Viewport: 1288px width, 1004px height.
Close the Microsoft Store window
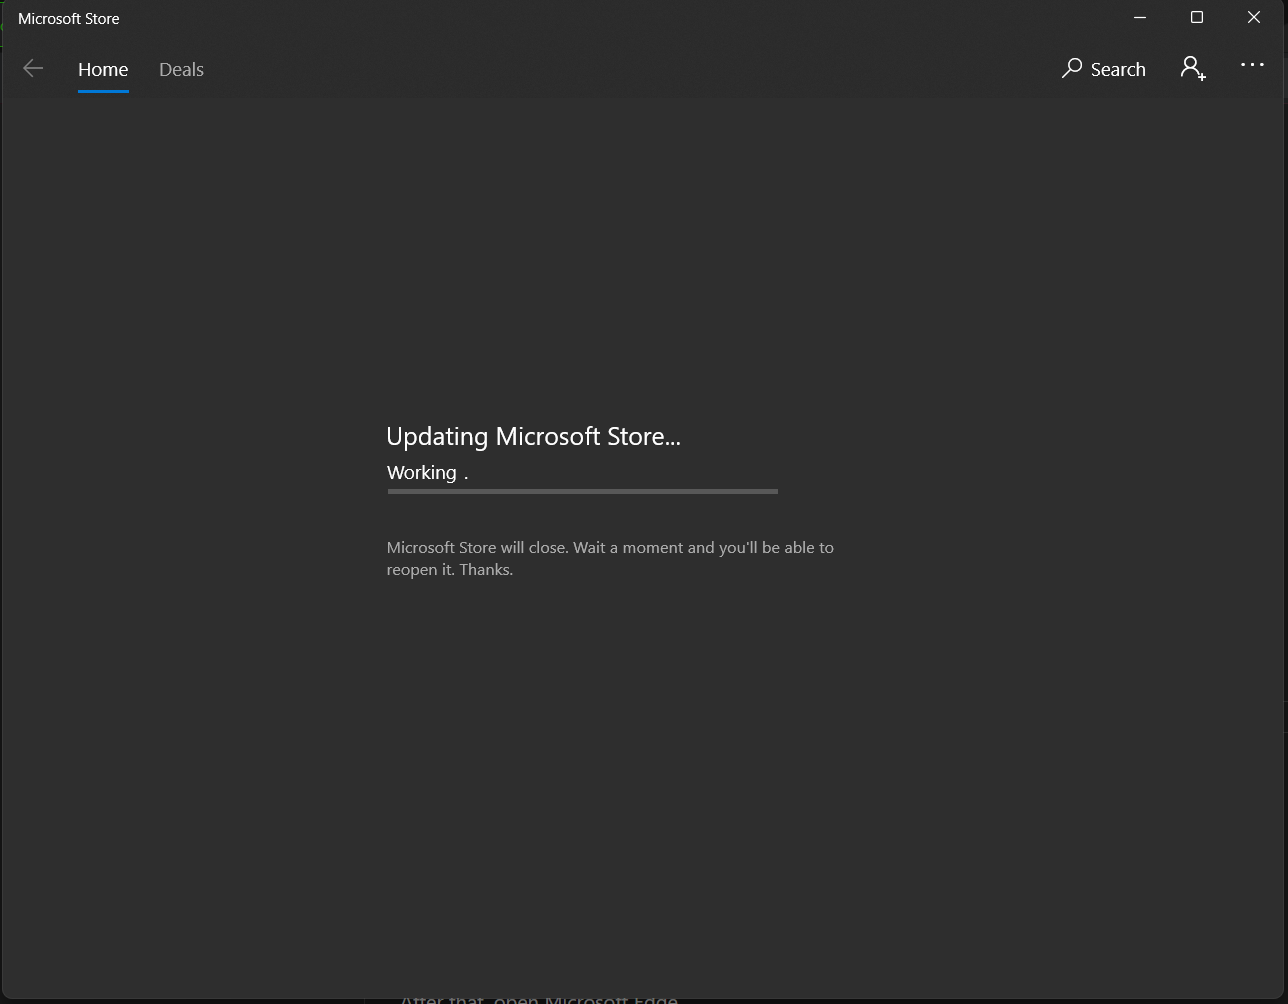click(x=1254, y=18)
